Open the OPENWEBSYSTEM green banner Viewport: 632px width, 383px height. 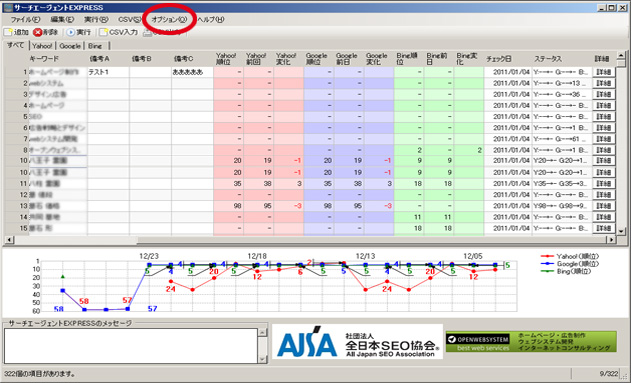(531, 342)
